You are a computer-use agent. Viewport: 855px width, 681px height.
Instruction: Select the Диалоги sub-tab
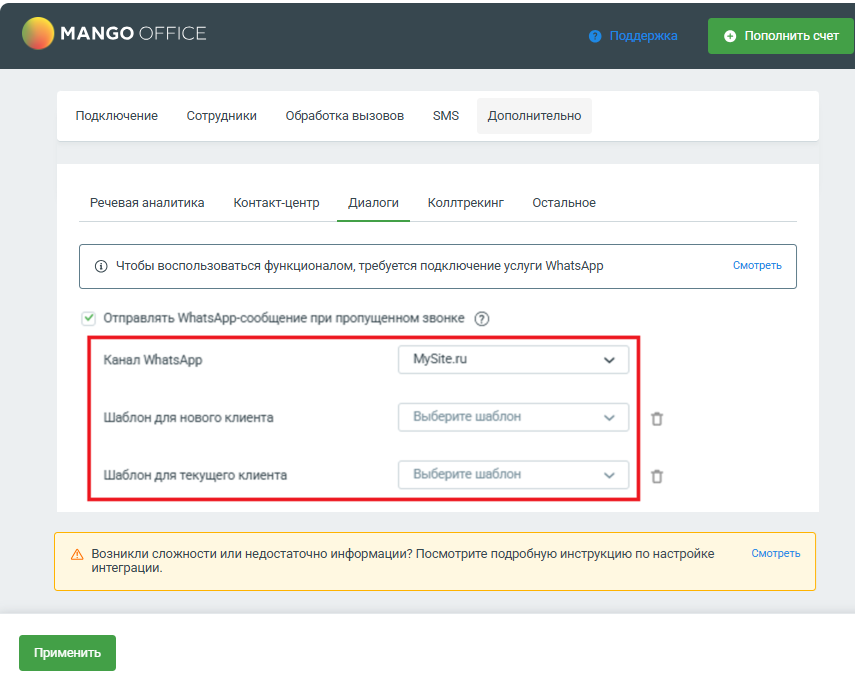pos(374,203)
